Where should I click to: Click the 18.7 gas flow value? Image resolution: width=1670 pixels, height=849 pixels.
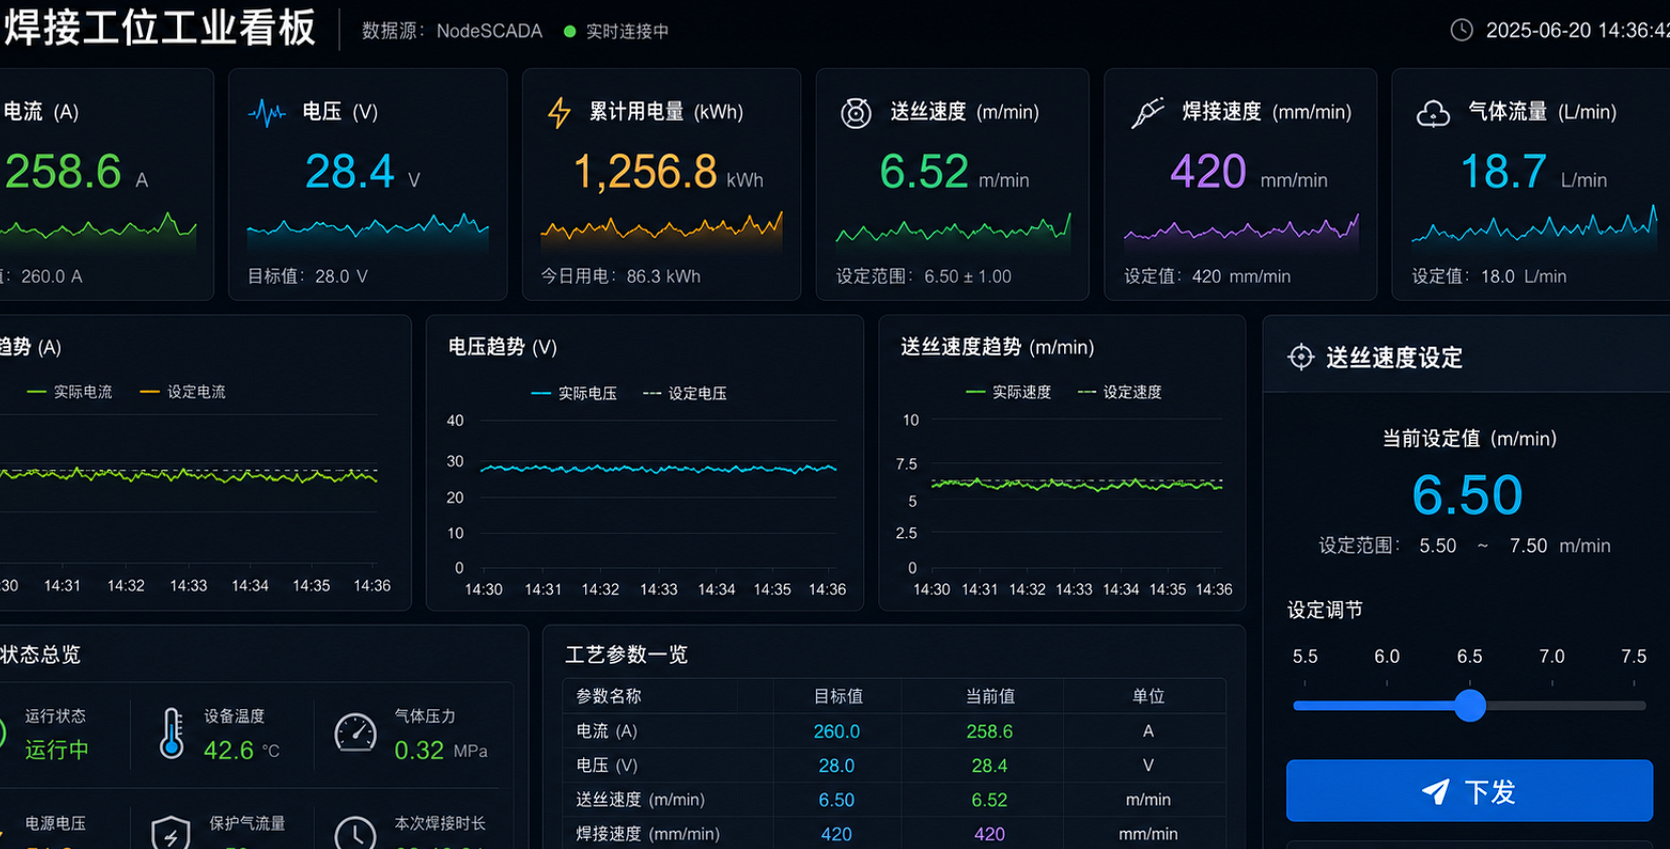(x=1504, y=172)
